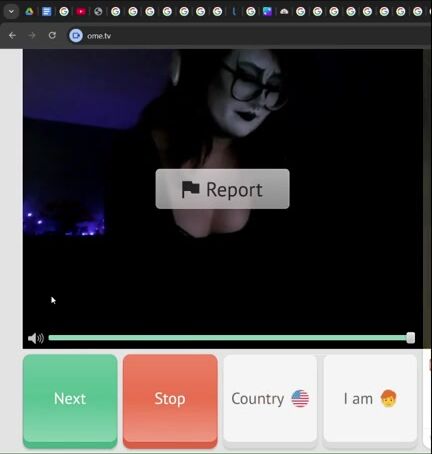Image resolution: width=432 pixels, height=454 pixels.
Task: Switch to the YouTube tab
Action: click(x=81, y=12)
